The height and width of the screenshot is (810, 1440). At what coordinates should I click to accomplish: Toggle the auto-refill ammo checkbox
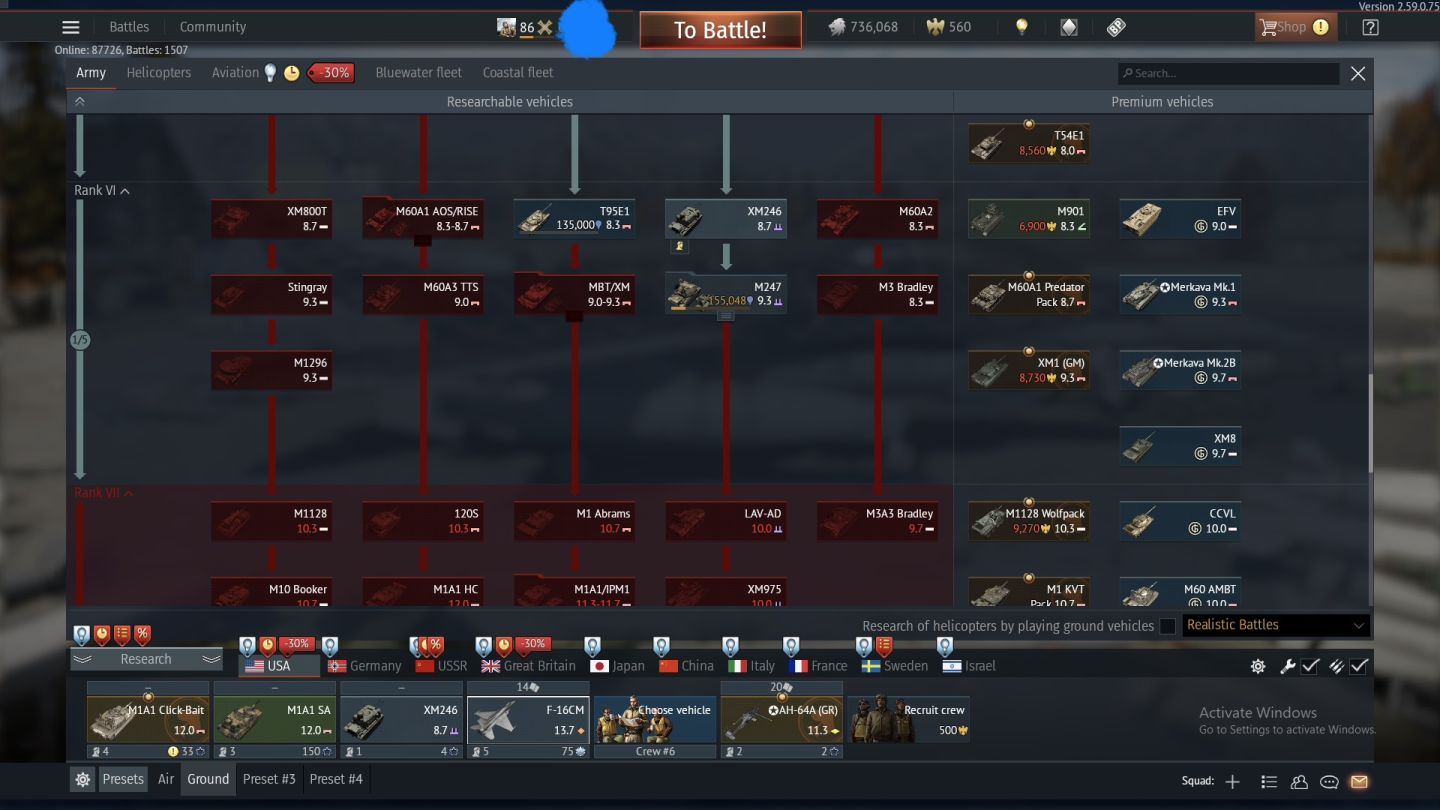[1359, 666]
